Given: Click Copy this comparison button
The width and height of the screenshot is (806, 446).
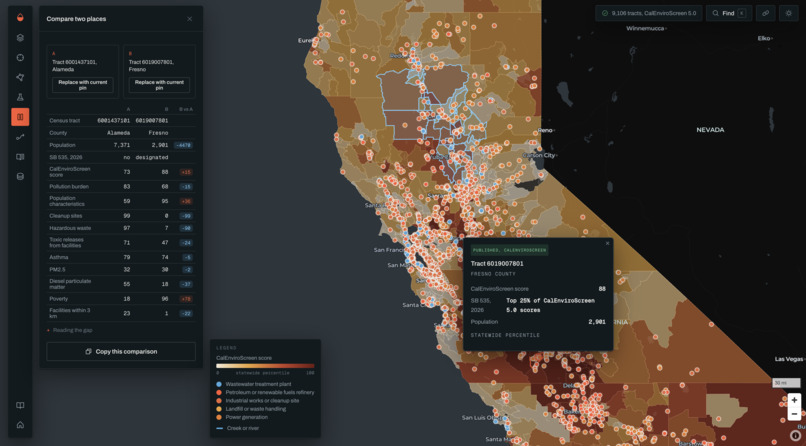Looking at the screenshot, I should click(121, 351).
